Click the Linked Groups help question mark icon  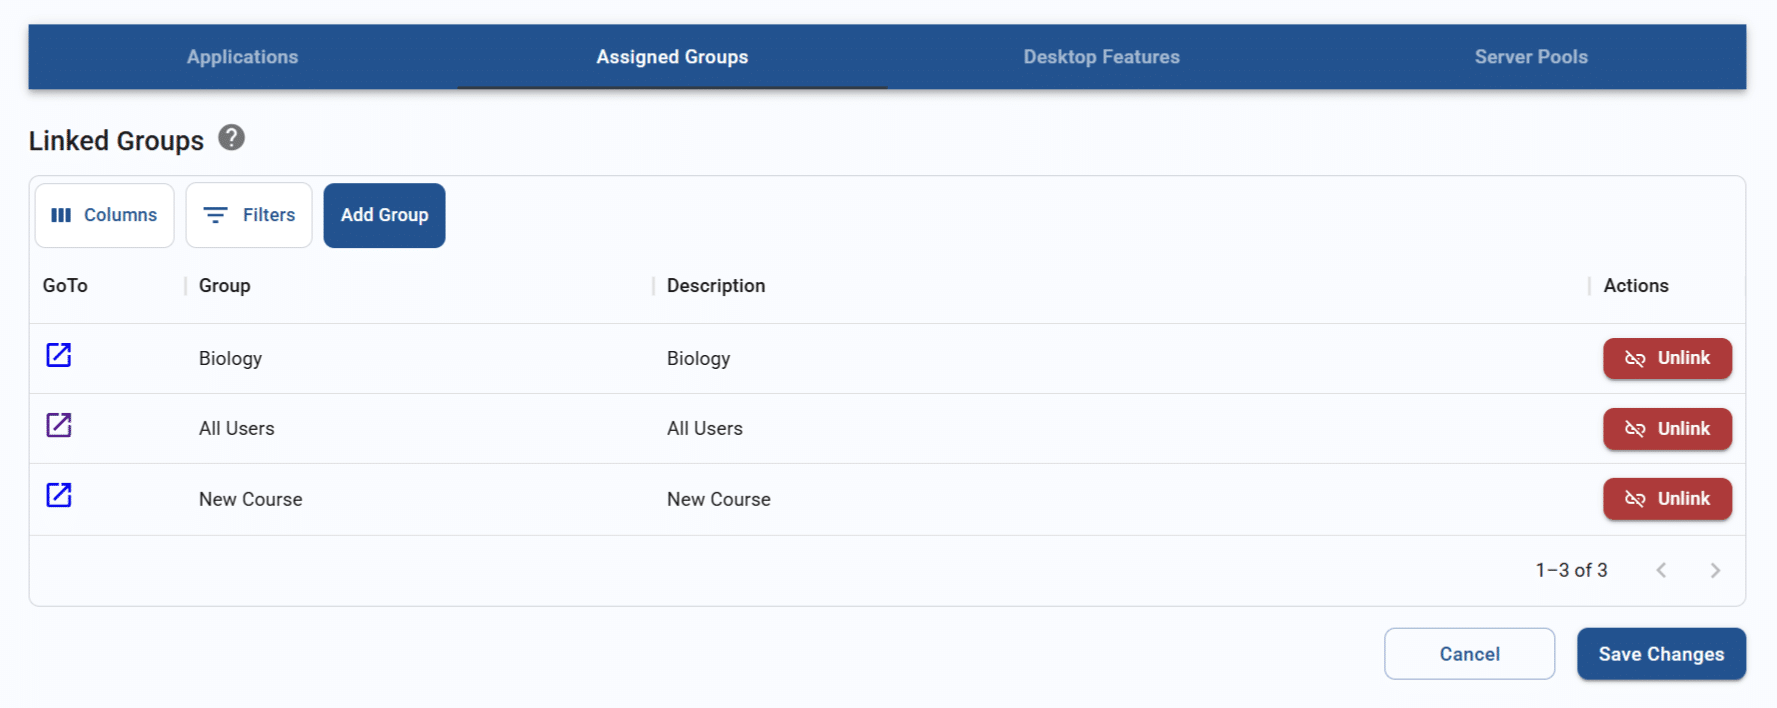(231, 138)
